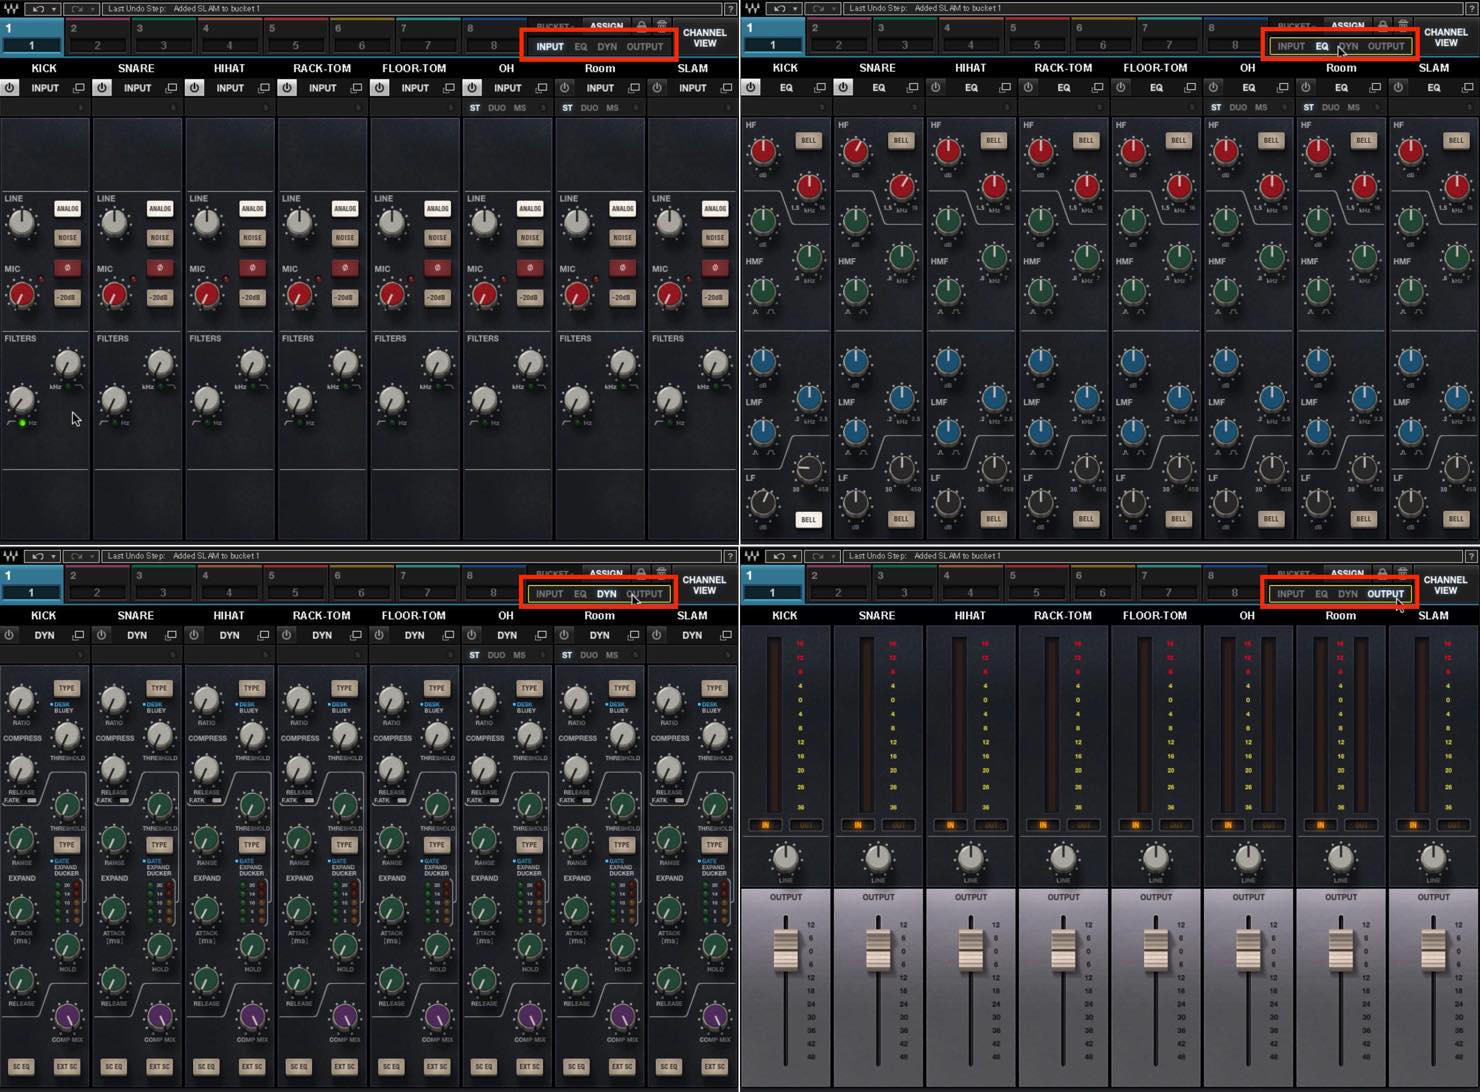Click KICK compressor RATIO knob in DYN view
Viewport: 1480px width, 1092px height.
point(21,700)
